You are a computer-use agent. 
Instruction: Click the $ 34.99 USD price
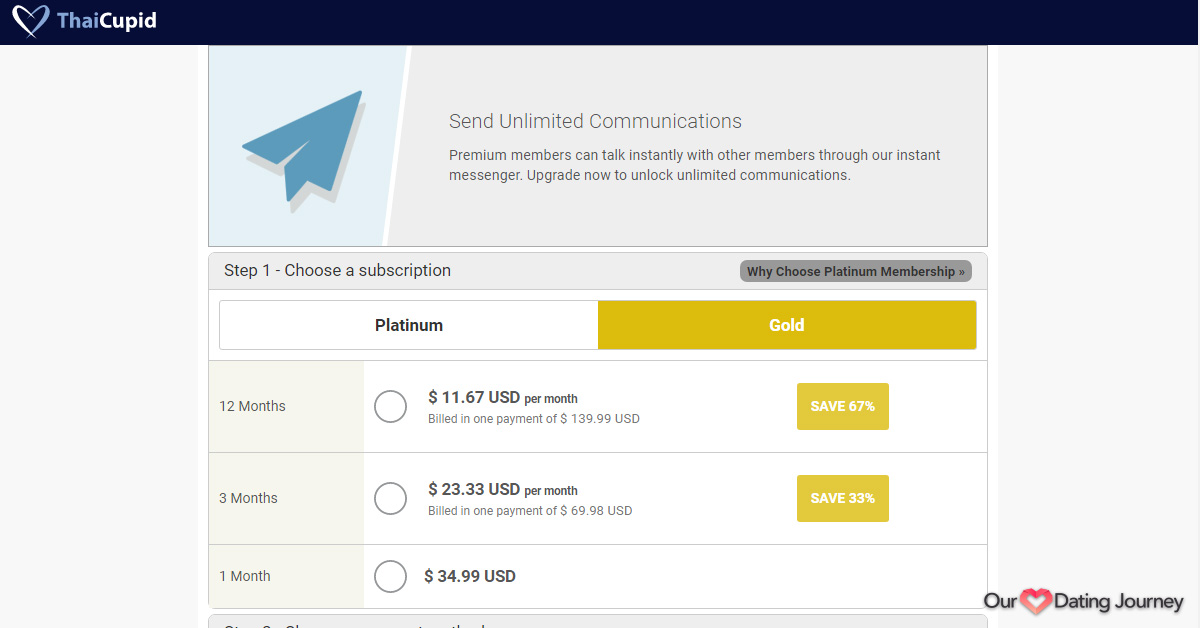click(470, 576)
